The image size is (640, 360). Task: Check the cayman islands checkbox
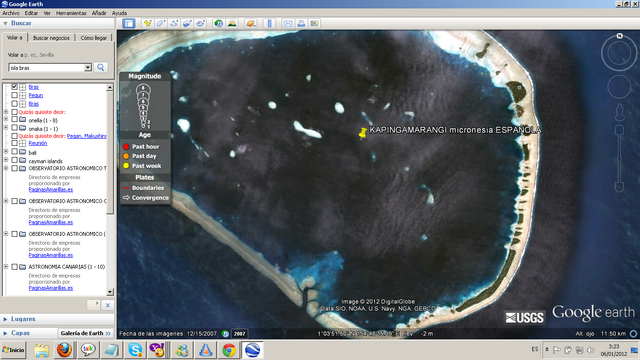(15, 160)
